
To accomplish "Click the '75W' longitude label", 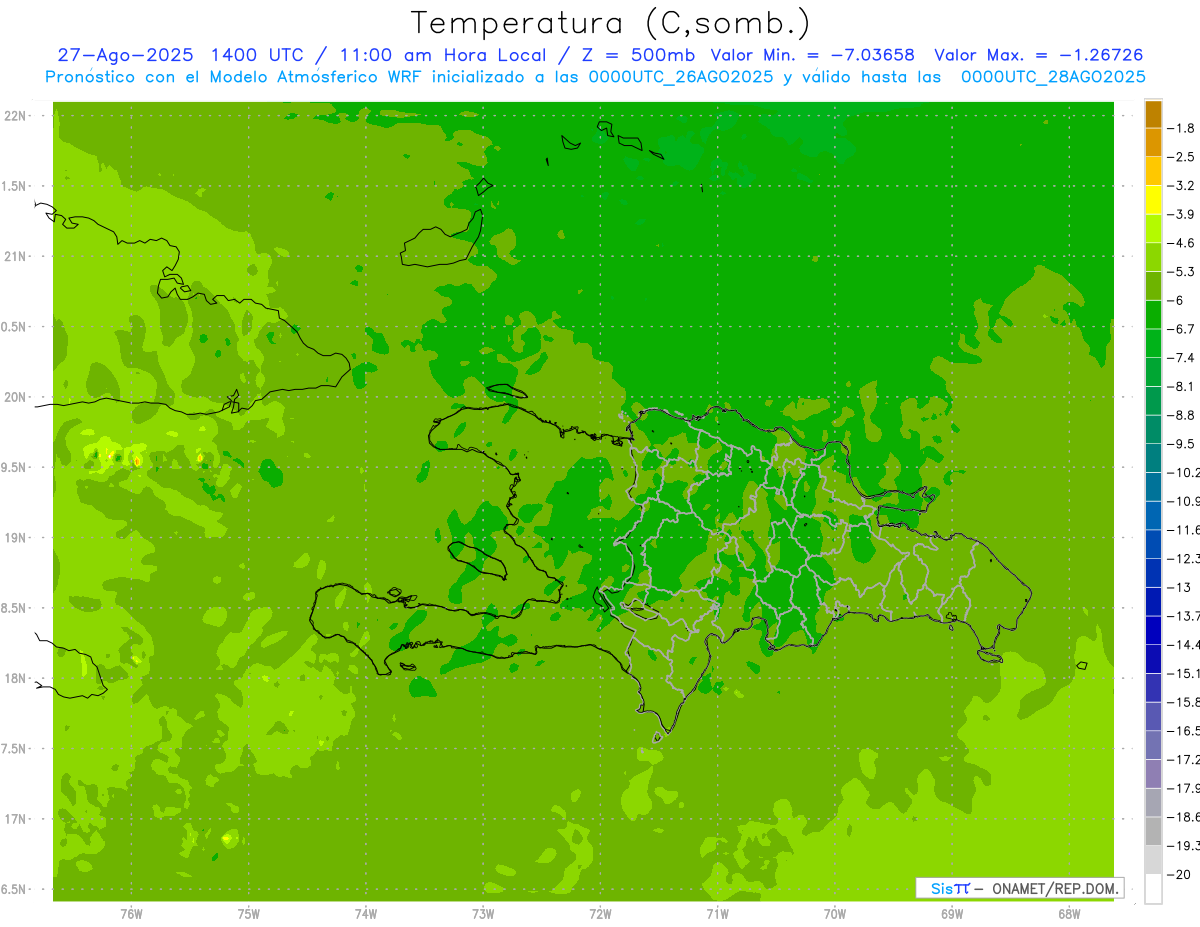I will [248, 913].
